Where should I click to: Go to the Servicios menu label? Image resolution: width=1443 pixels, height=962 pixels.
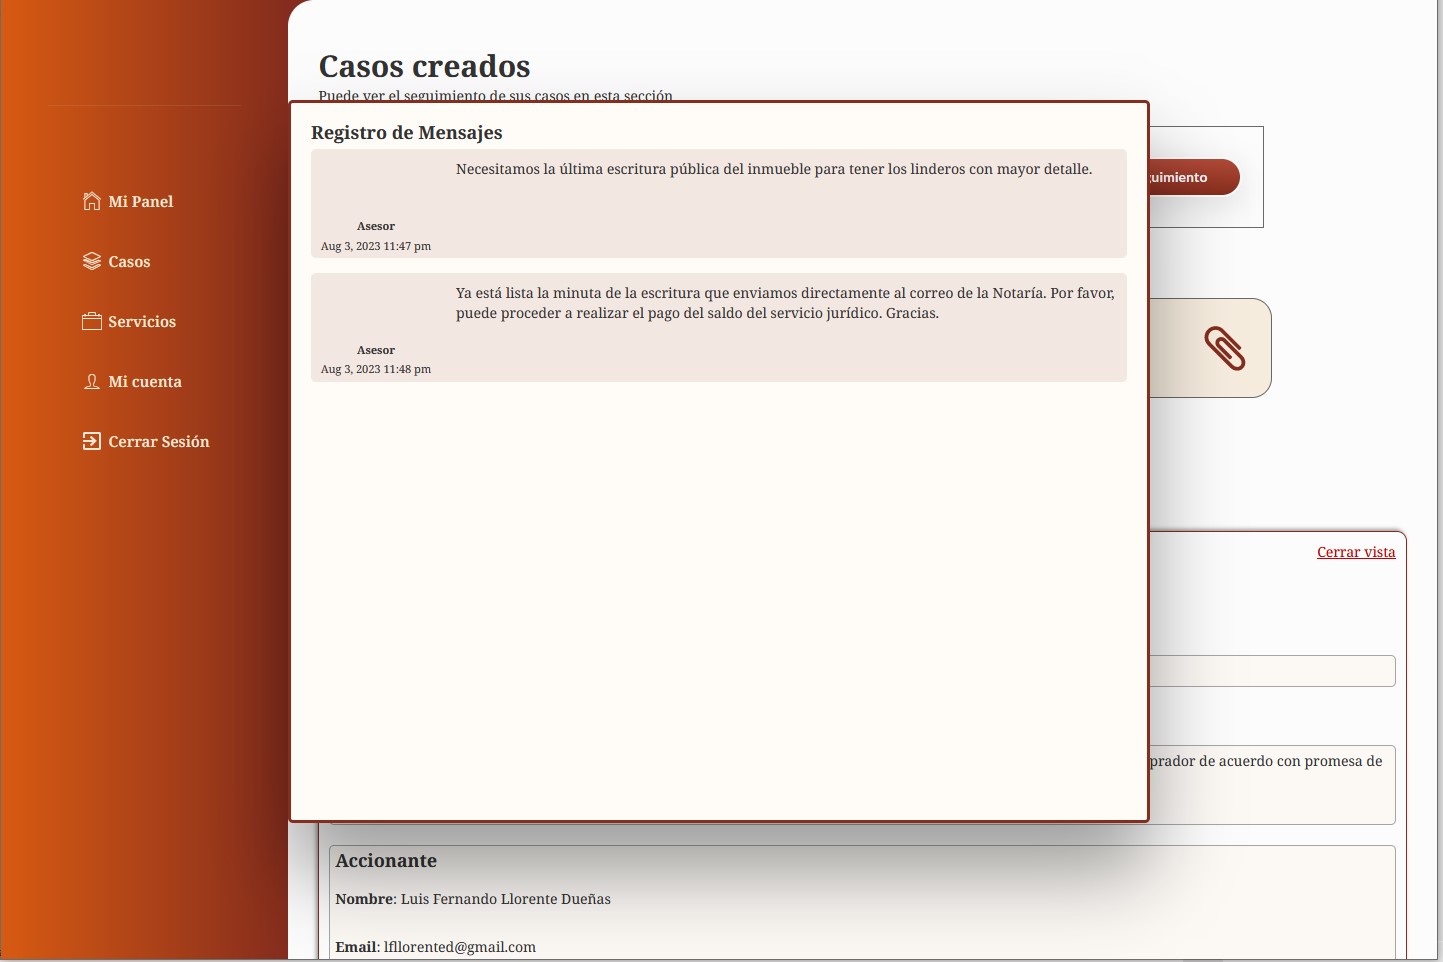pyautogui.click(x=142, y=321)
